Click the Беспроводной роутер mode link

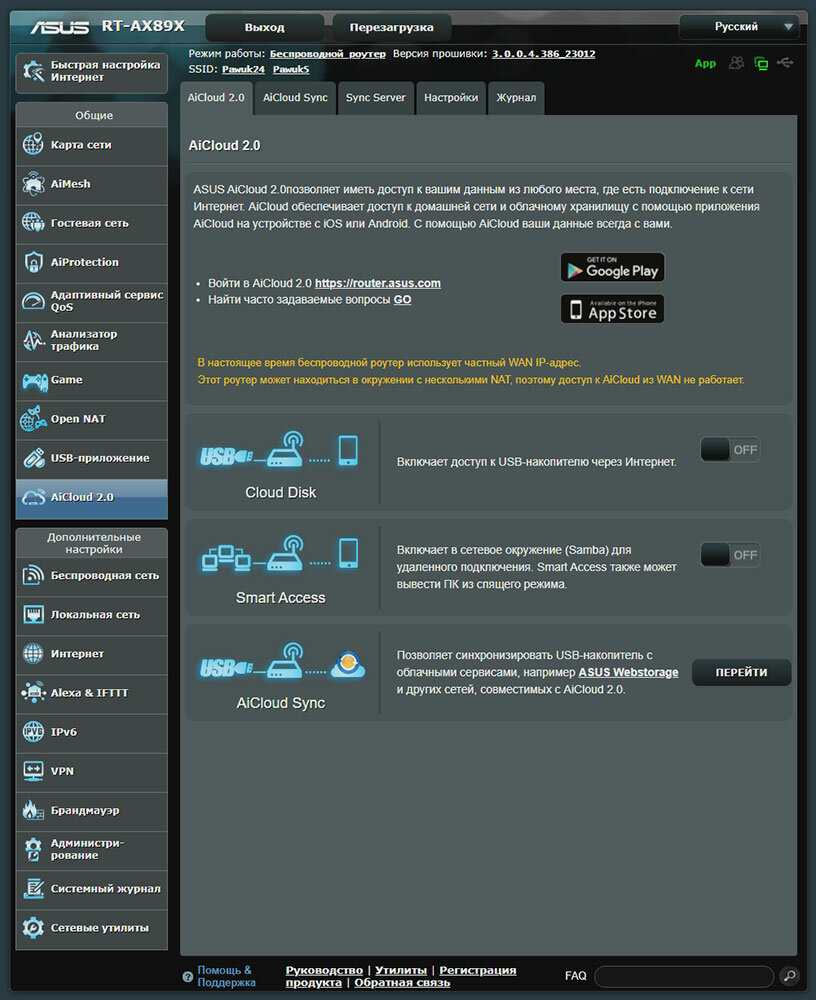(327, 54)
